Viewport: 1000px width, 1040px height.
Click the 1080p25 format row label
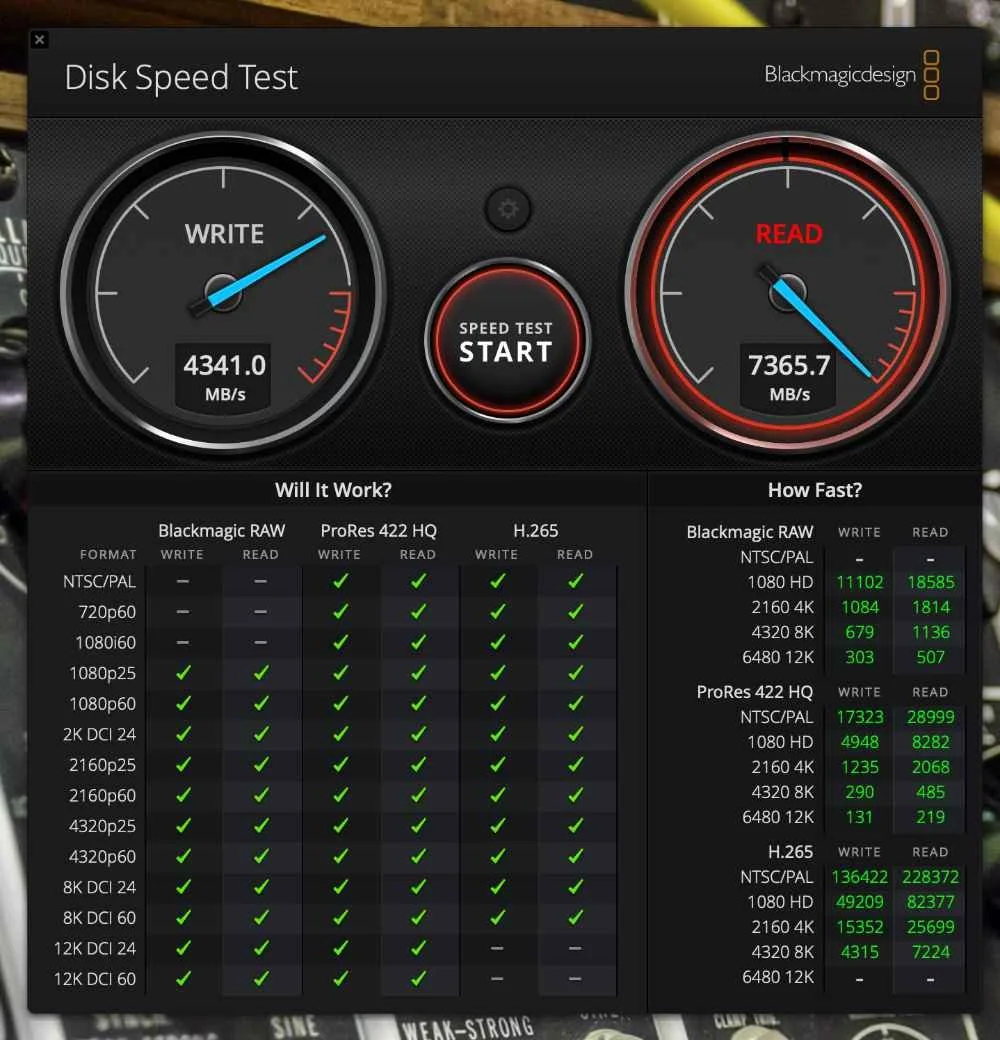[102, 673]
